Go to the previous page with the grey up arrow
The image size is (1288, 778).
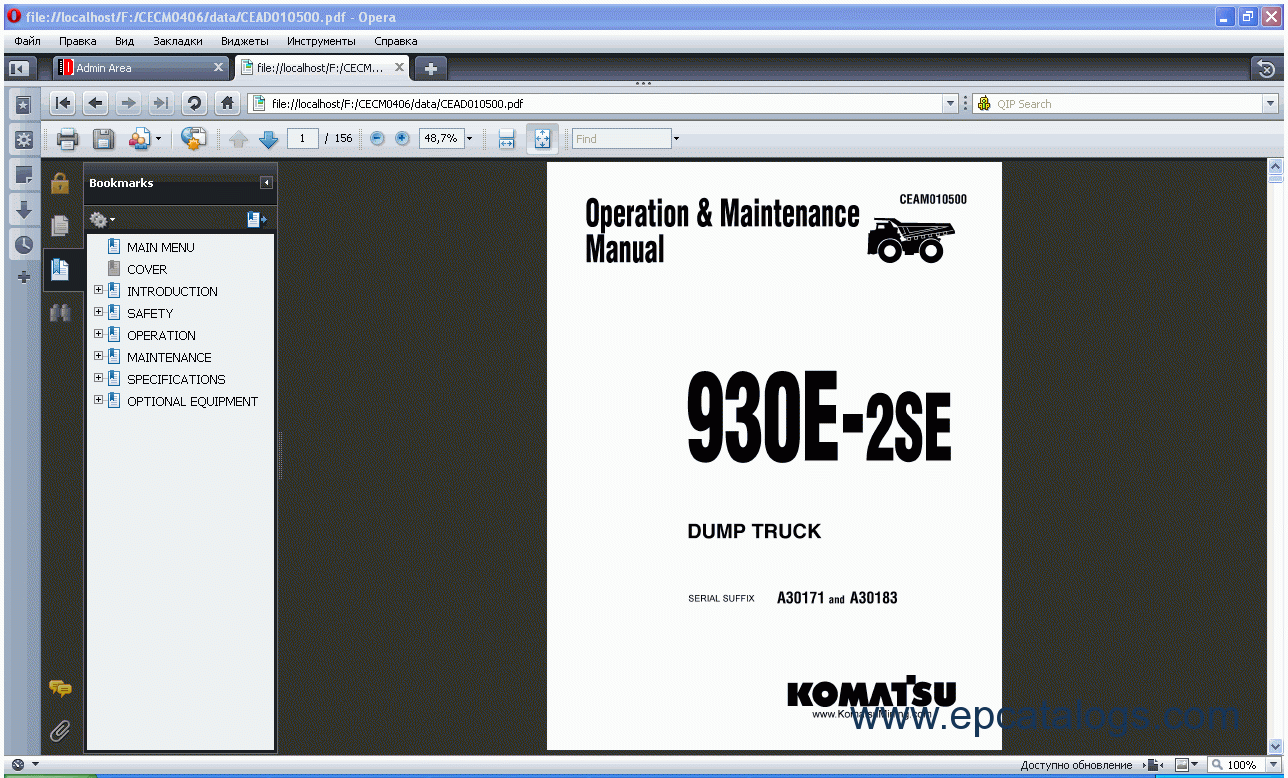pyautogui.click(x=238, y=139)
